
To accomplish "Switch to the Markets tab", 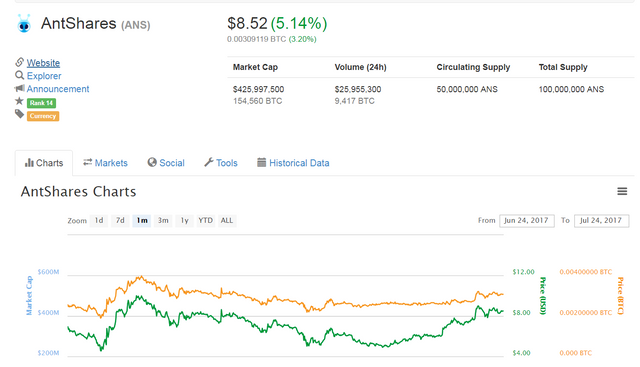I will point(105,163).
